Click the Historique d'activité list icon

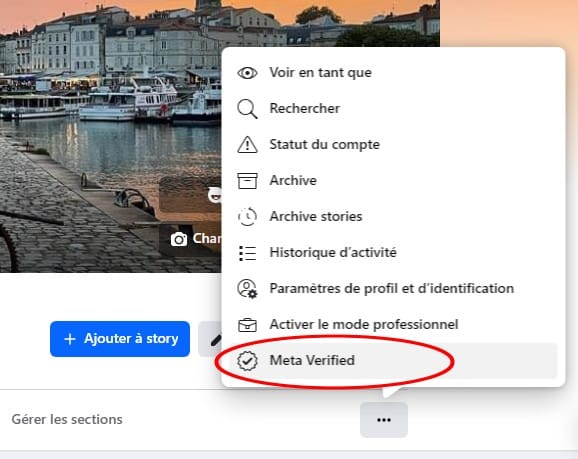click(x=247, y=253)
